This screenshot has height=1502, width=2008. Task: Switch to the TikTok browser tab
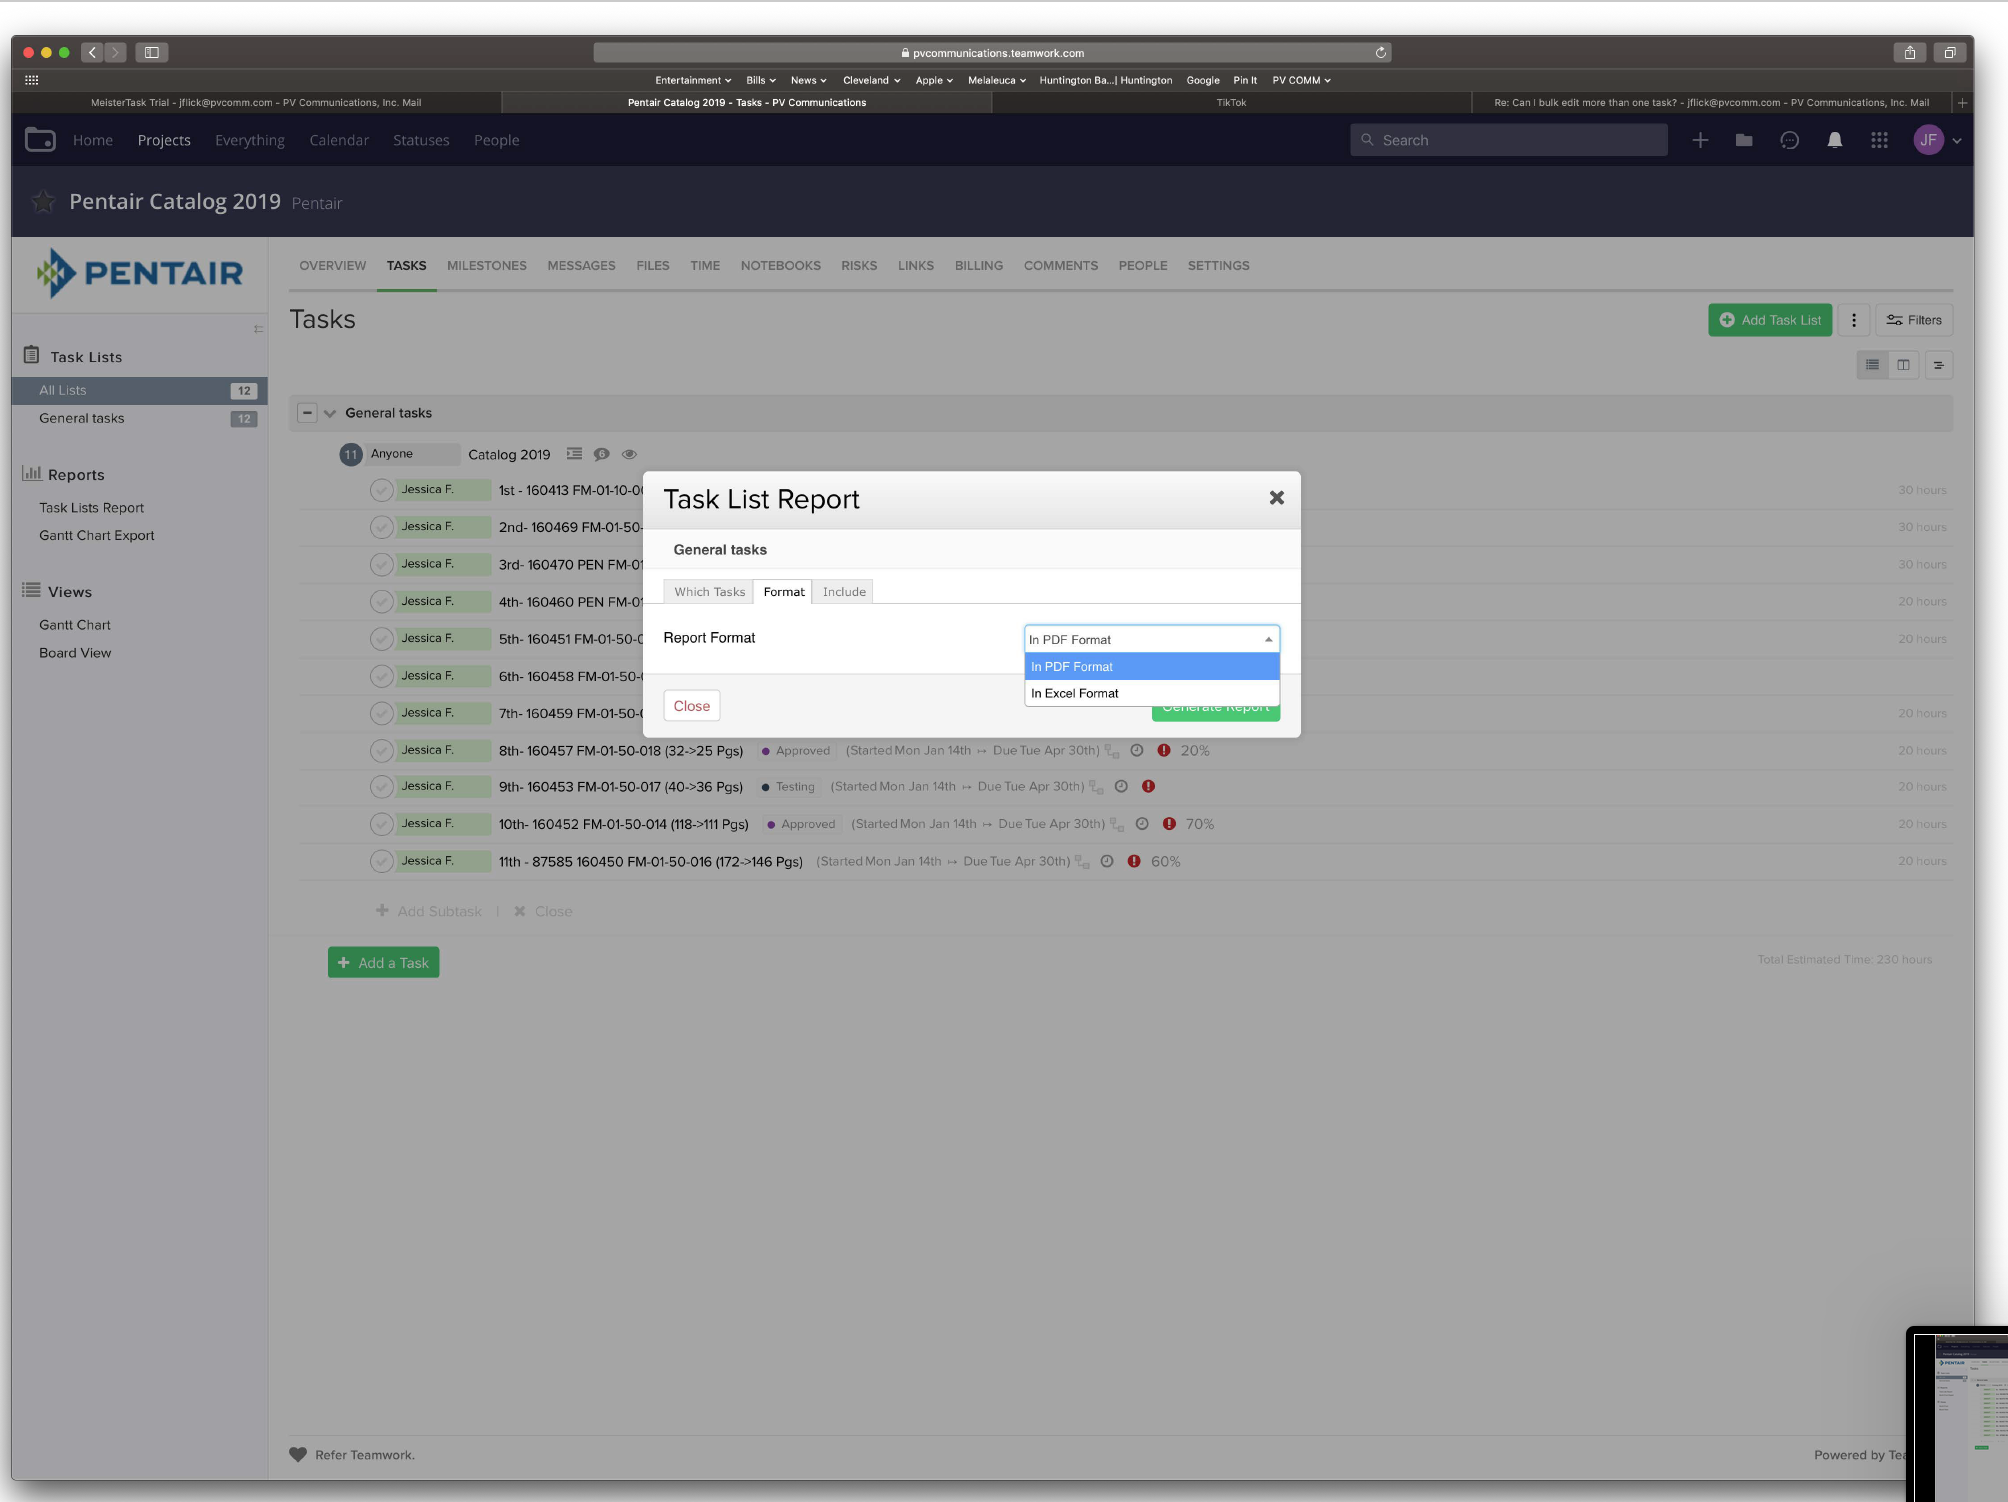[1231, 102]
